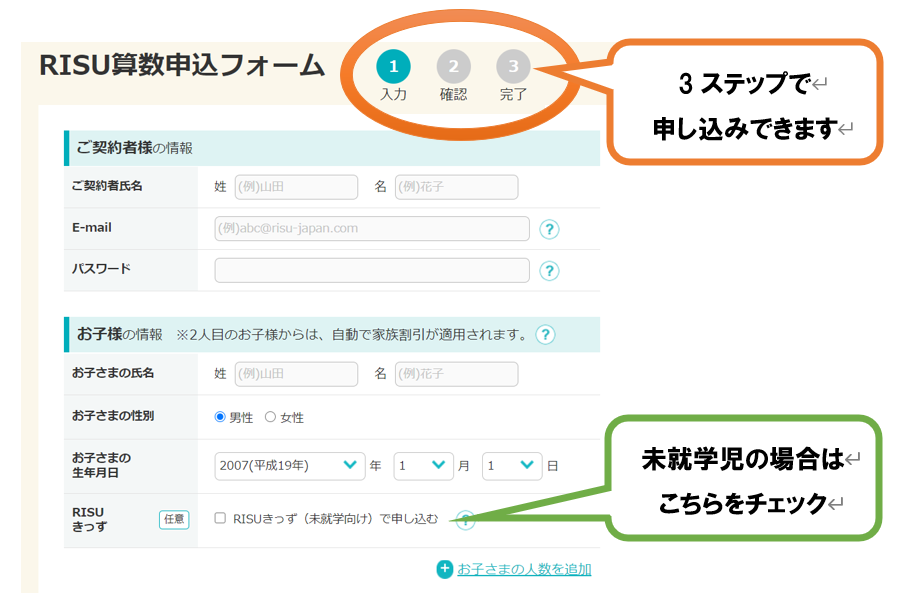The image size is (907, 593).
Task: Click the help icon next to パスワード field
Action: (x=549, y=271)
